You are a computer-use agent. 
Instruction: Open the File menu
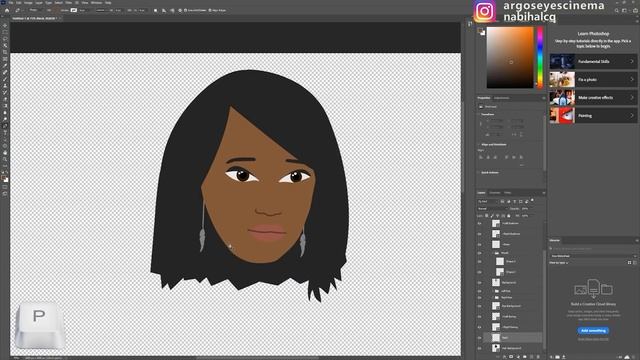[11, 2]
